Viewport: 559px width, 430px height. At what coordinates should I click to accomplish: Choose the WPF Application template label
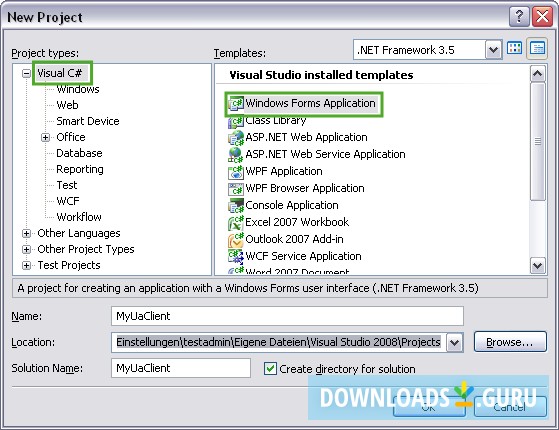[x=284, y=172]
